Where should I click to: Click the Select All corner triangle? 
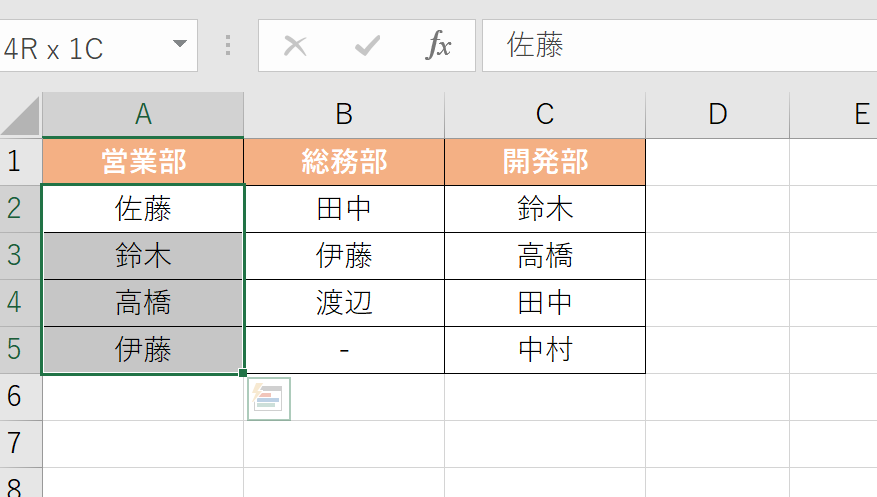(x=21, y=116)
